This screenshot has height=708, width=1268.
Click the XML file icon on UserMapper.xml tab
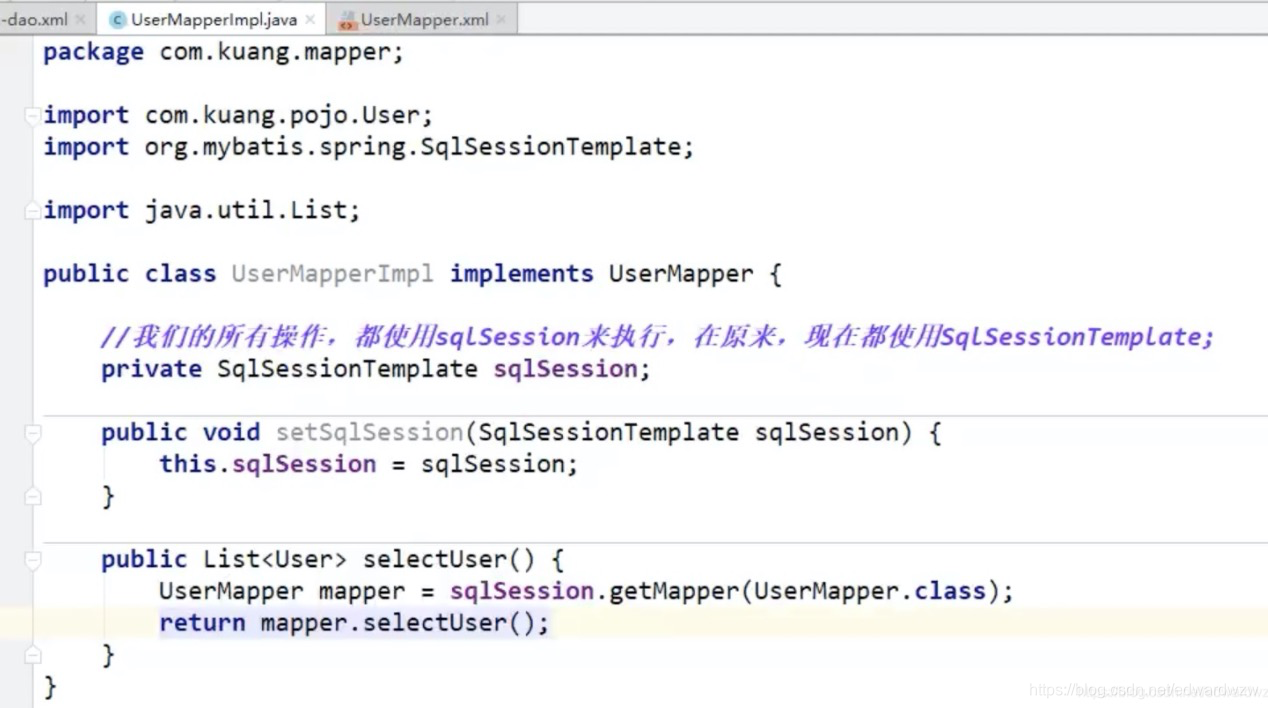point(347,19)
